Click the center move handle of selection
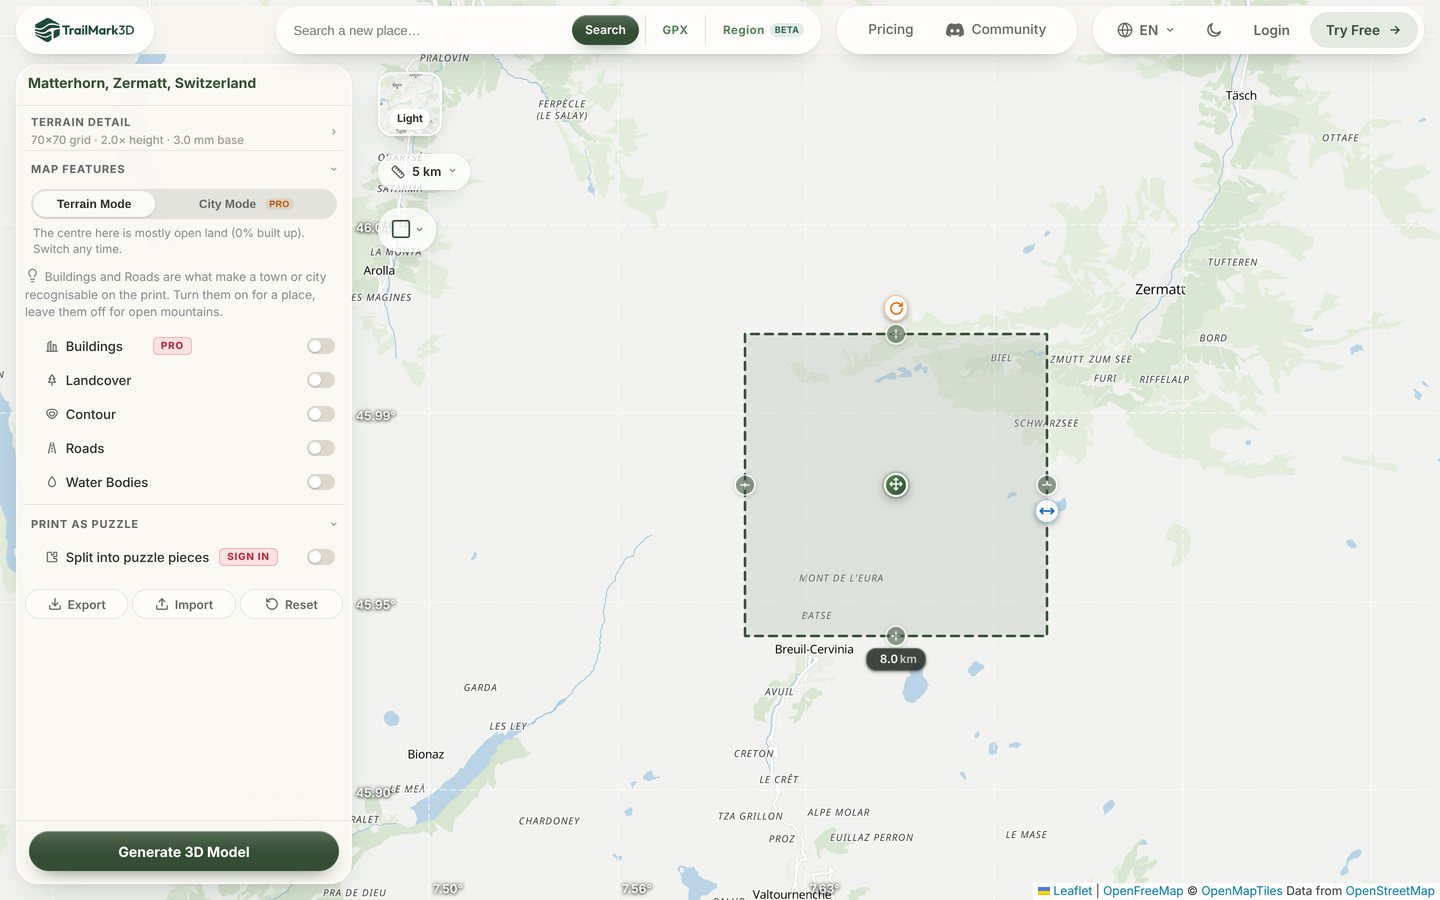The image size is (1440, 900). click(x=896, y=485)
